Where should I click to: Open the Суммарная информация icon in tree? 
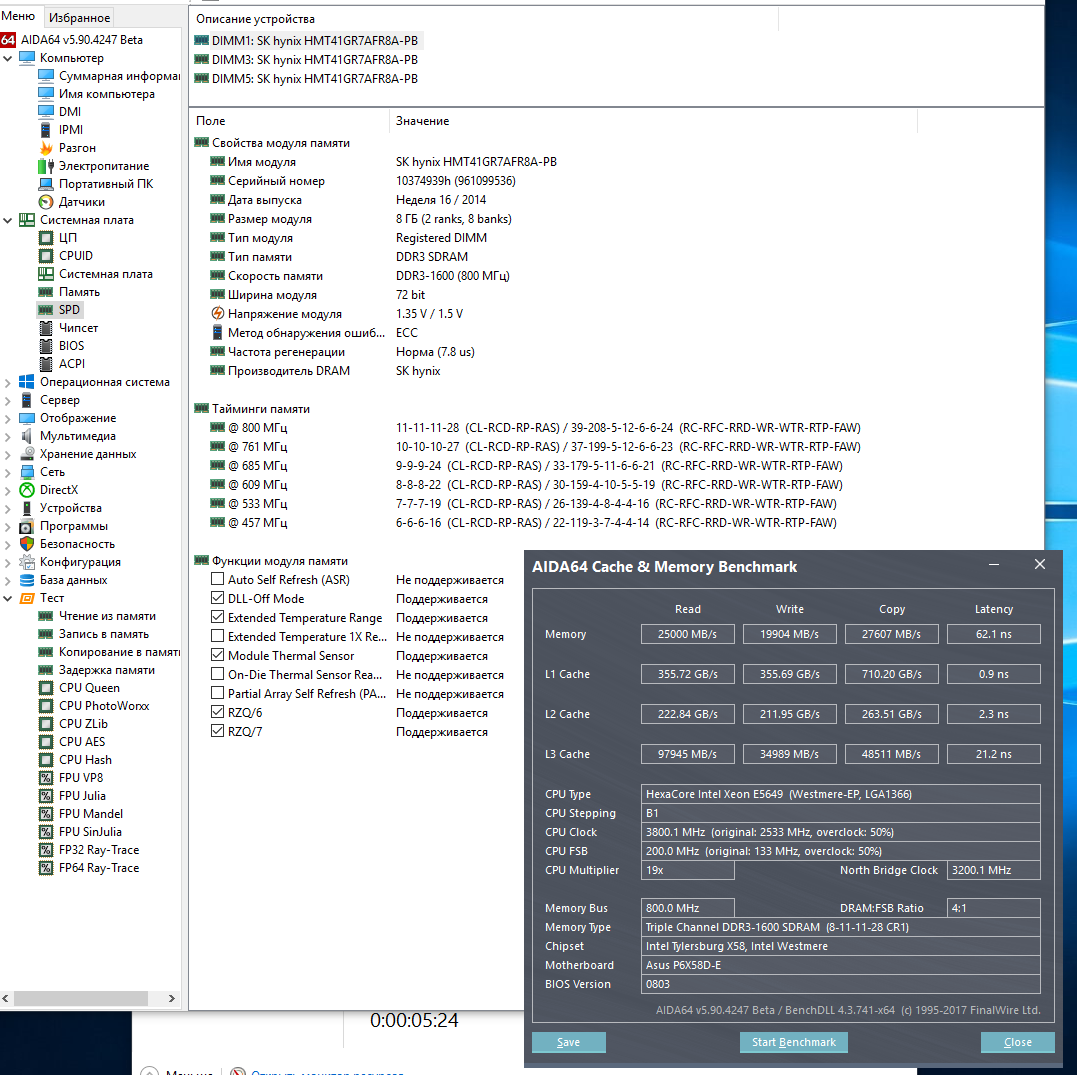pos(46,76)
